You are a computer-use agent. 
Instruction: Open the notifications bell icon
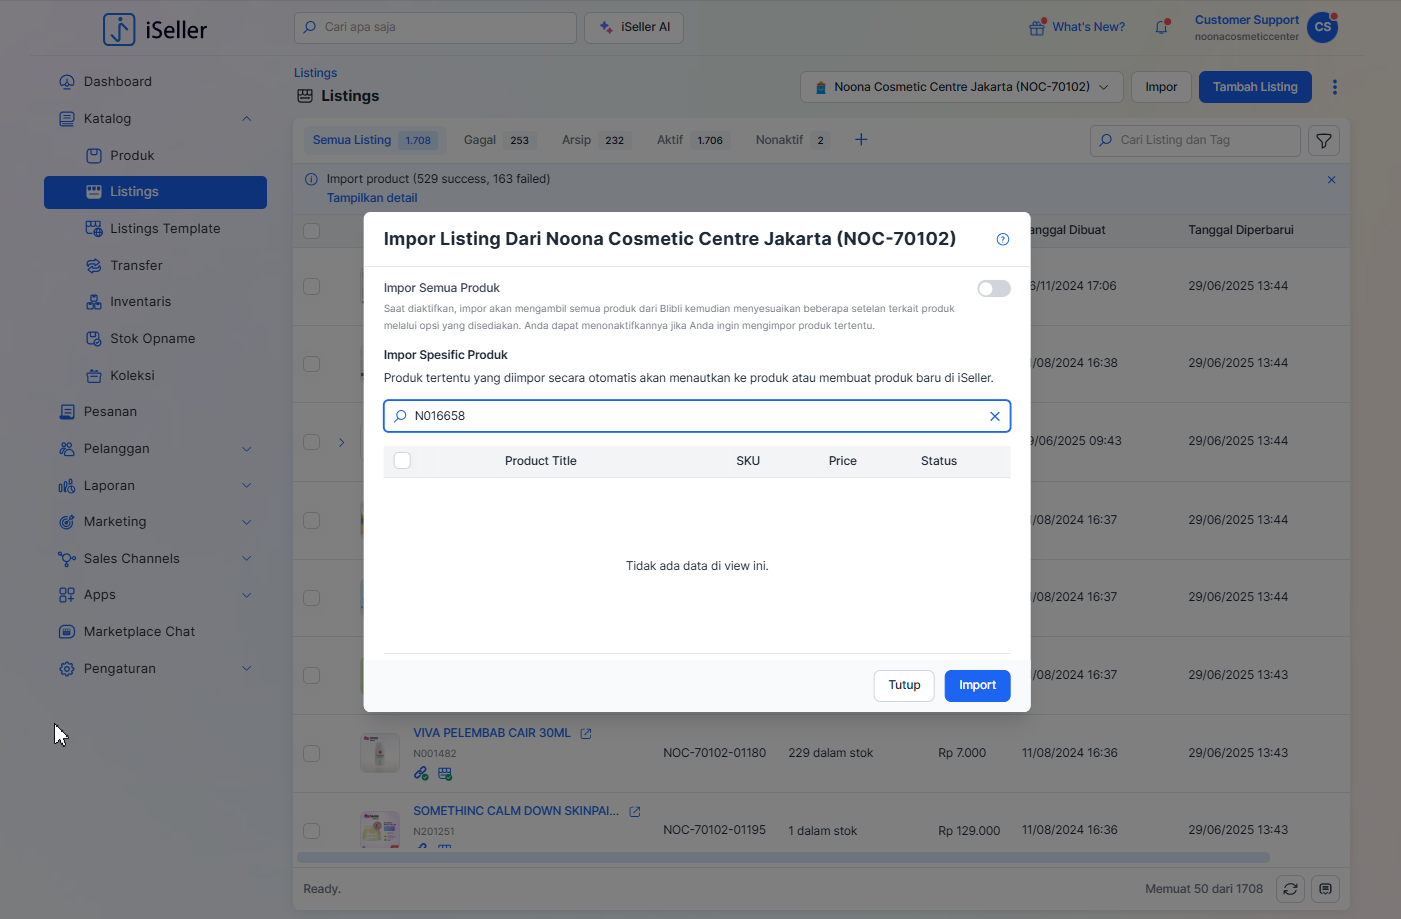[x=1161, y=27]
